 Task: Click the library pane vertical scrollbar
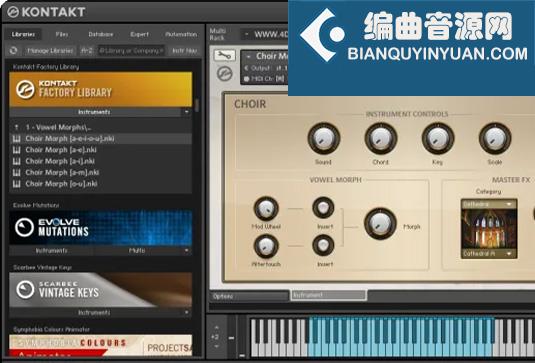coord(197,105)
